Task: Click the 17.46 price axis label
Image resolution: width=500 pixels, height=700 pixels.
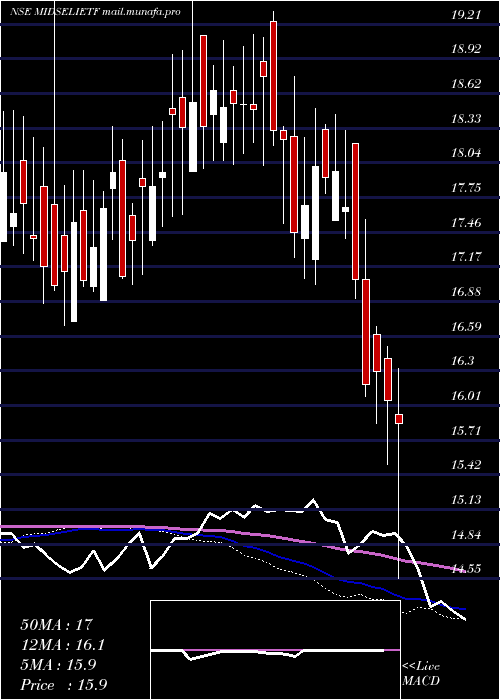Action: [466, 222]
